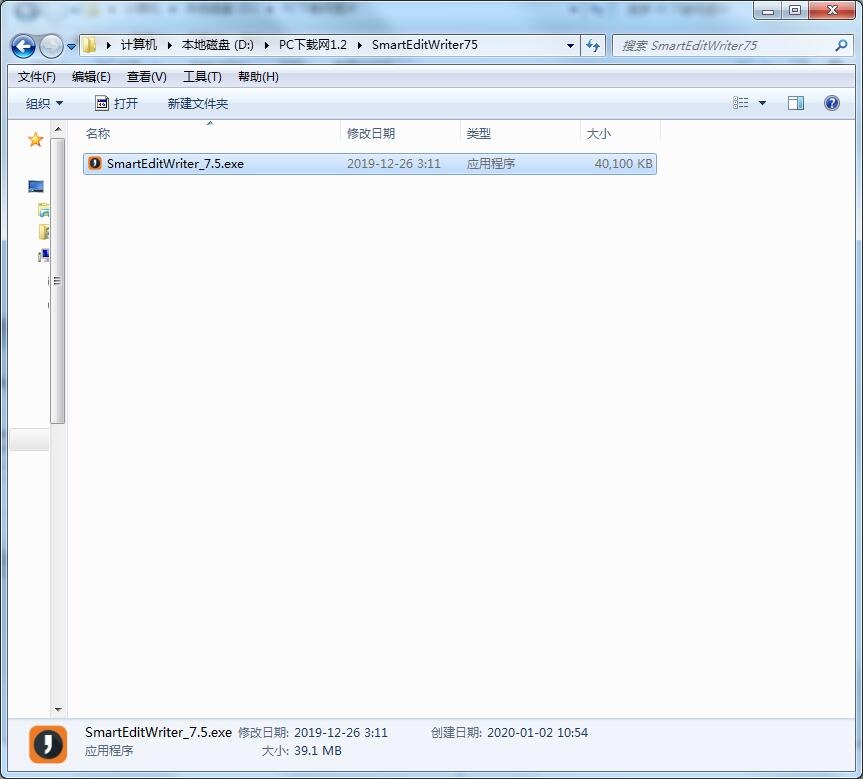Select 本地磁盘 (D:) in the breadcrumb
Image resolution: width=863 pixels, height=779 pixels.
point(218,45)
